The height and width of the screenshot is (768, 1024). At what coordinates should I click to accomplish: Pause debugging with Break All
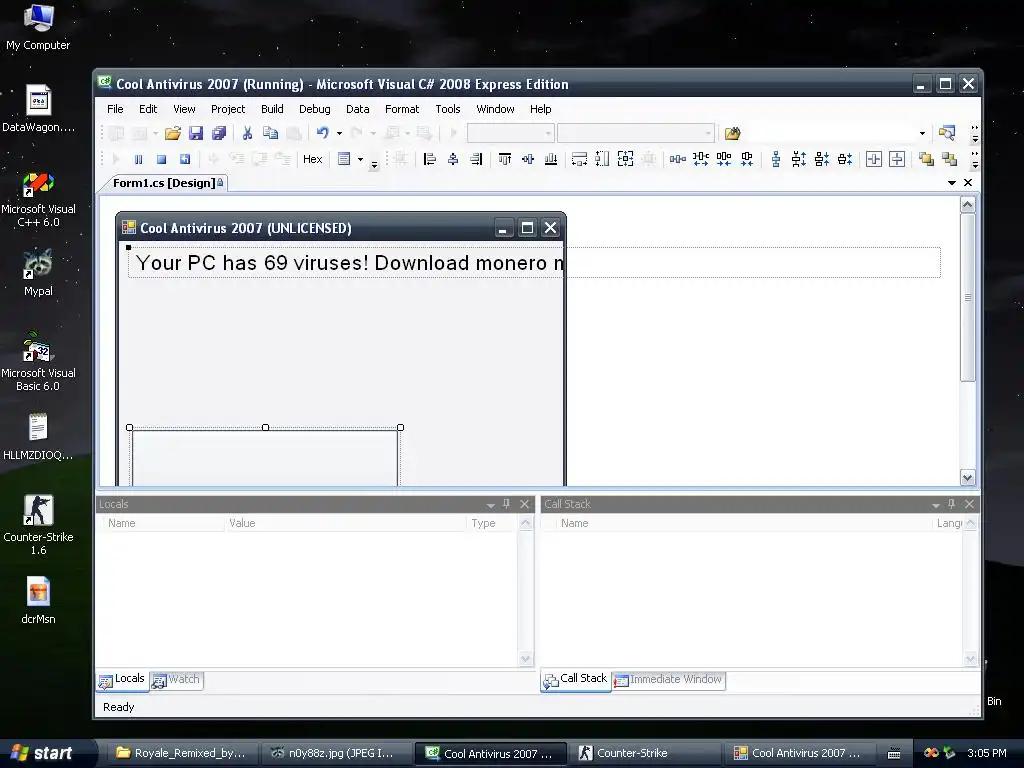tap(138, 159)
